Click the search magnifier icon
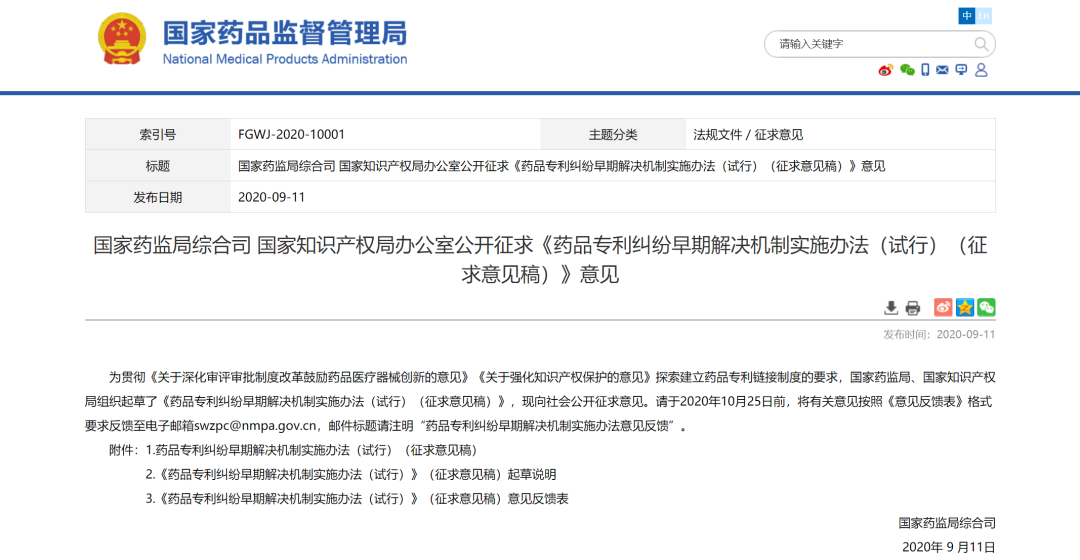The width and height of the screenshot is (1080, 560). pyautogui.click(x=981, y=45)
